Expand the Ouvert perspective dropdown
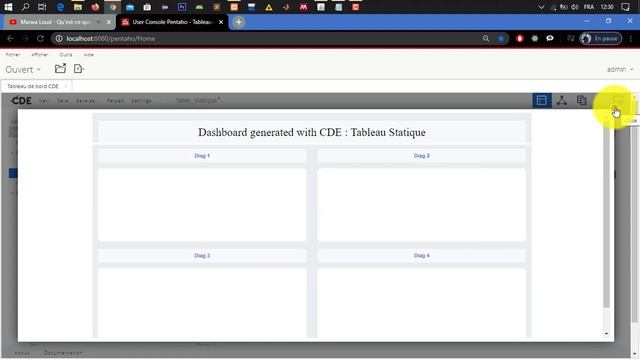The height and width of the screenshot is (360, 640). (23, 69)
